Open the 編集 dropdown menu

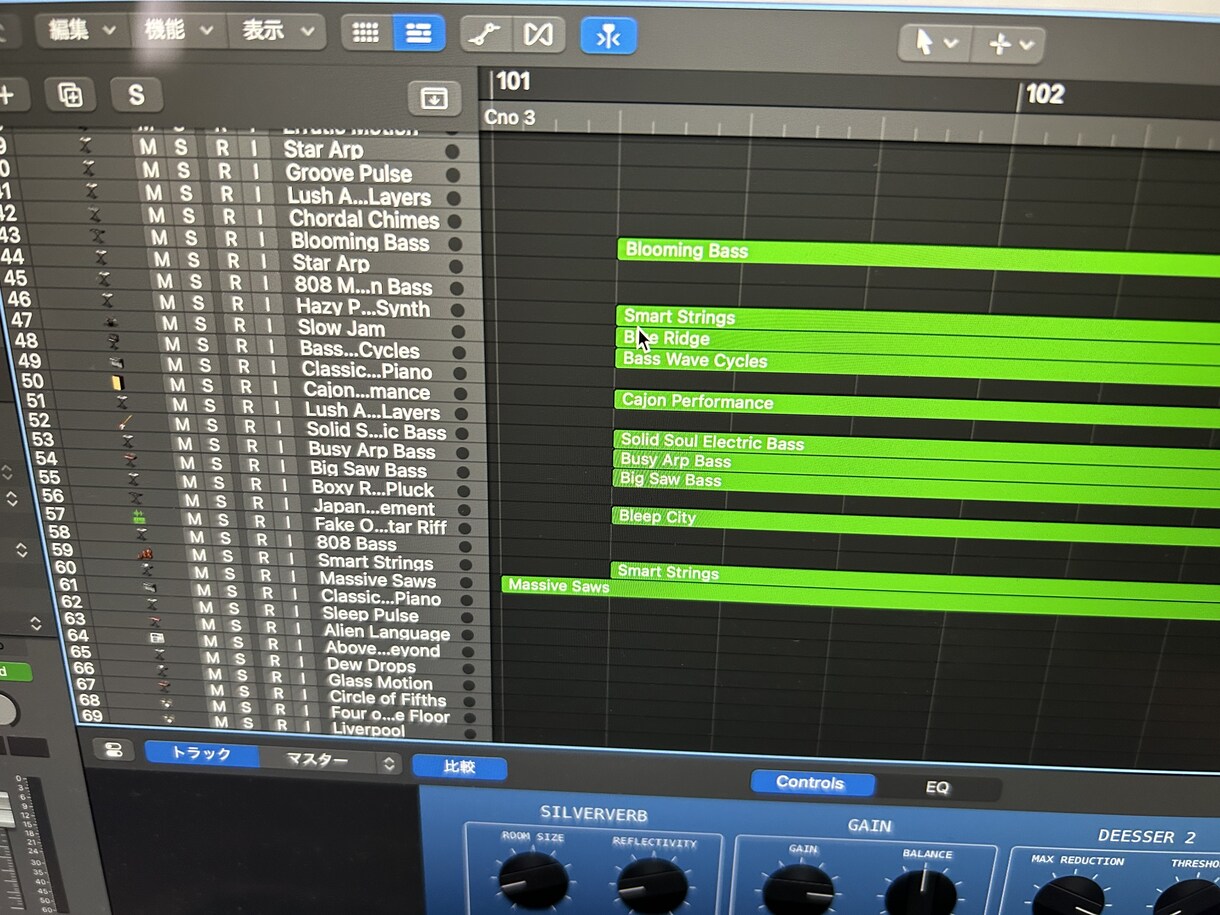coord(81,30)
